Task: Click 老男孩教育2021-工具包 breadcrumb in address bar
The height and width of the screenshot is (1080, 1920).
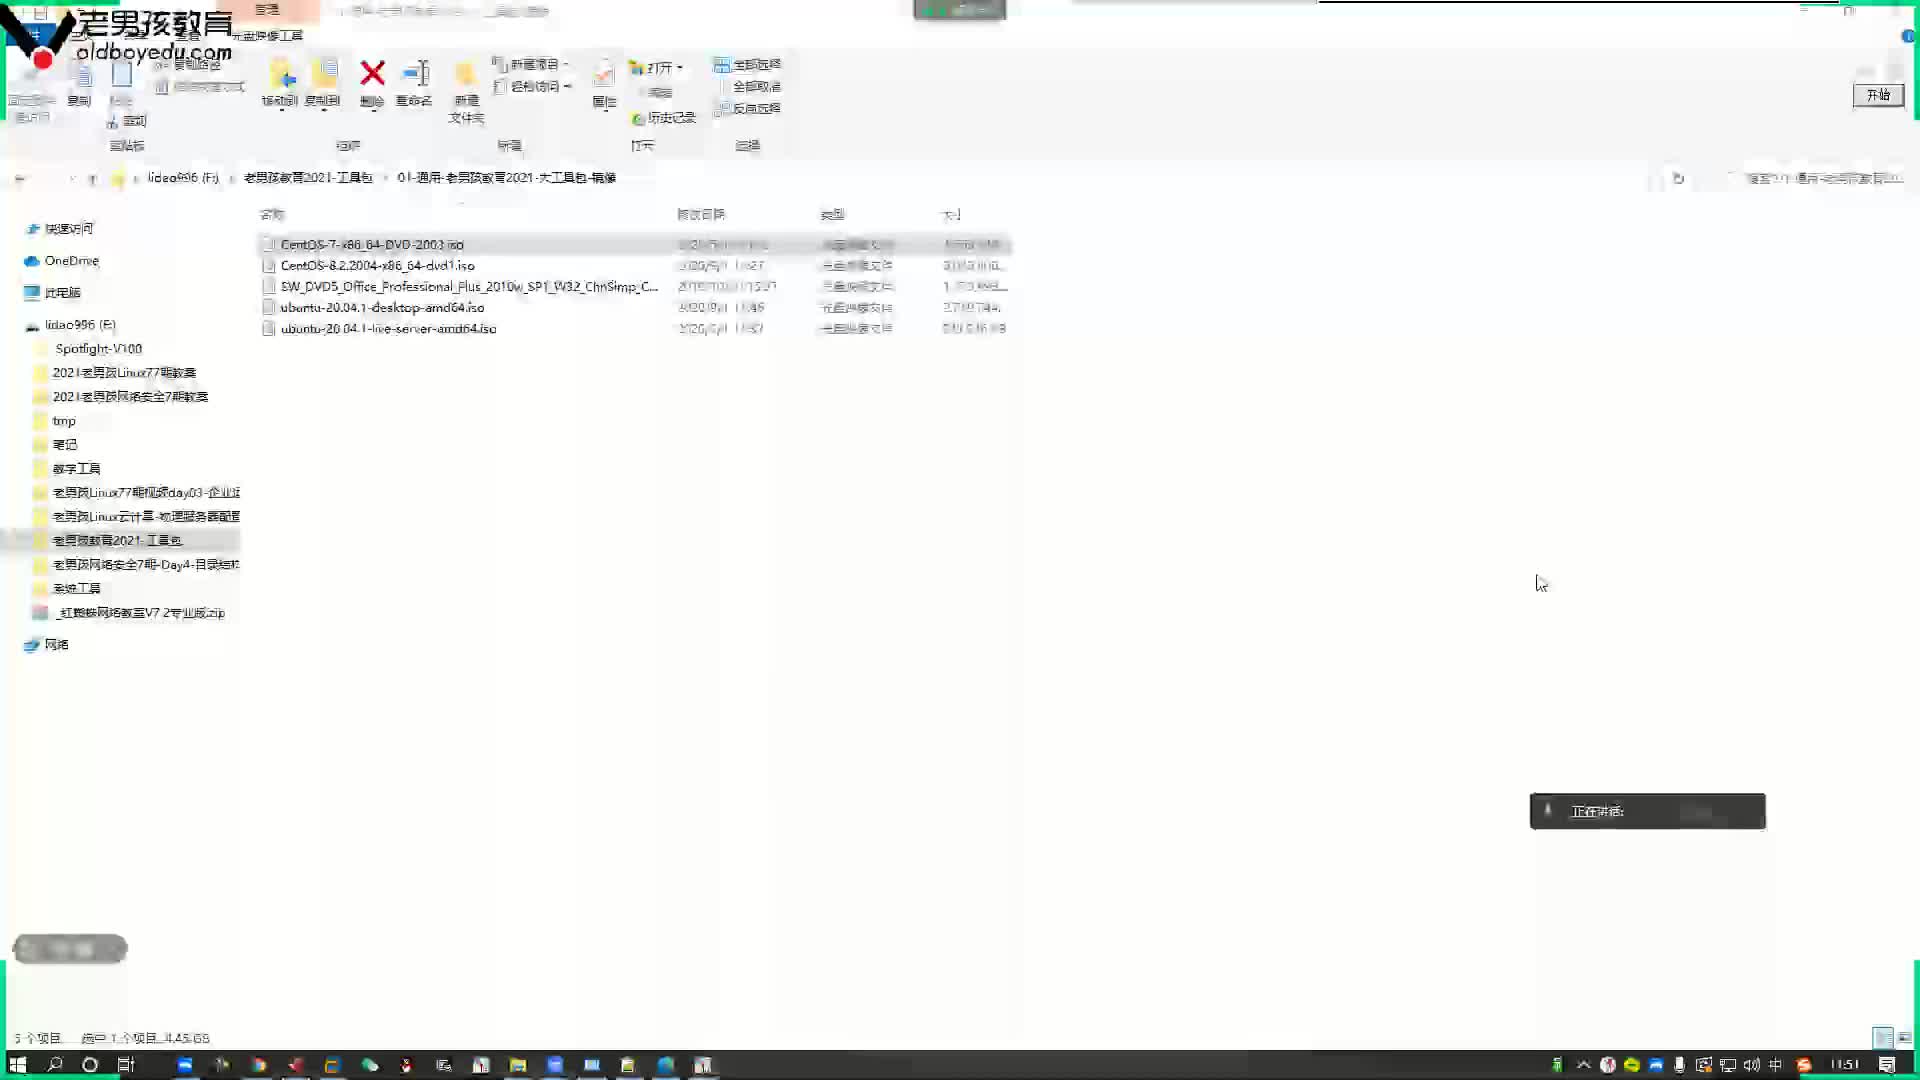Action: click(308, 178)
